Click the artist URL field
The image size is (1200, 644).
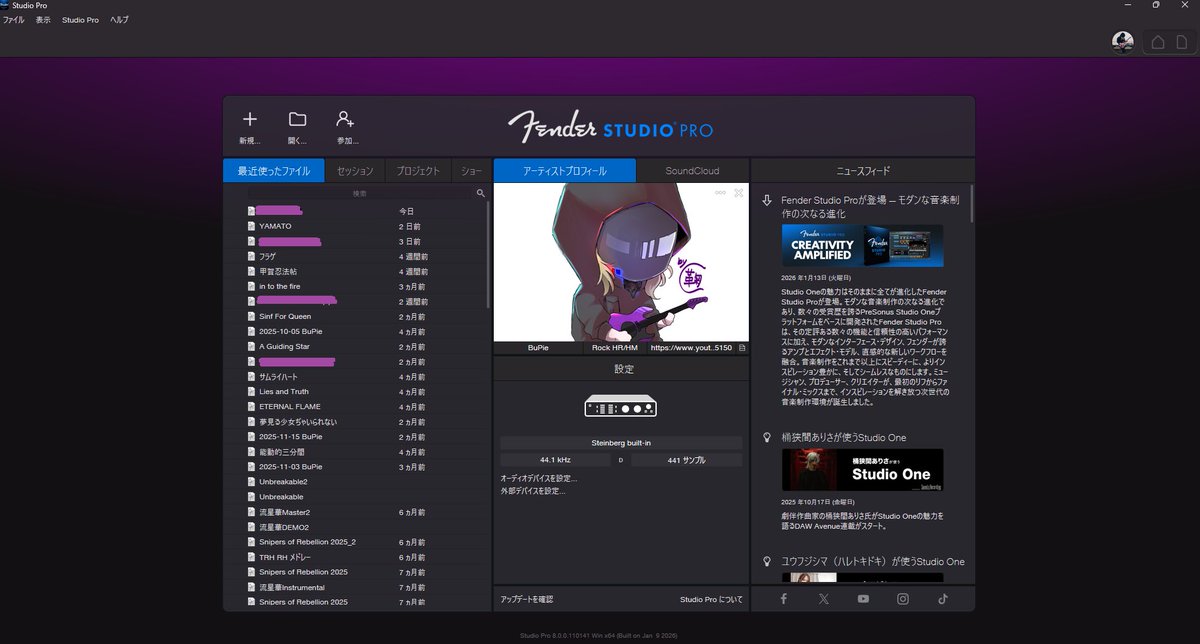(x=691, y=348)
